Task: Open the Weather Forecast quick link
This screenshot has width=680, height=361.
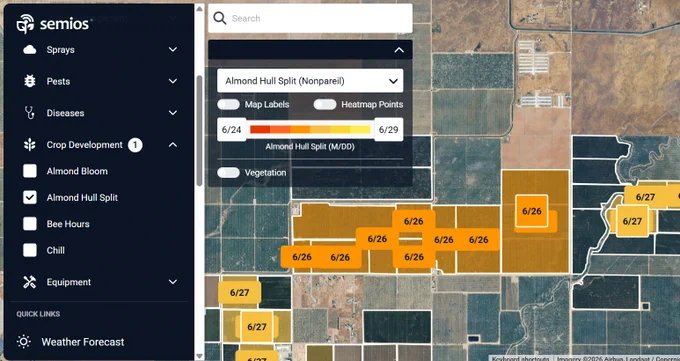Action: 83,342
